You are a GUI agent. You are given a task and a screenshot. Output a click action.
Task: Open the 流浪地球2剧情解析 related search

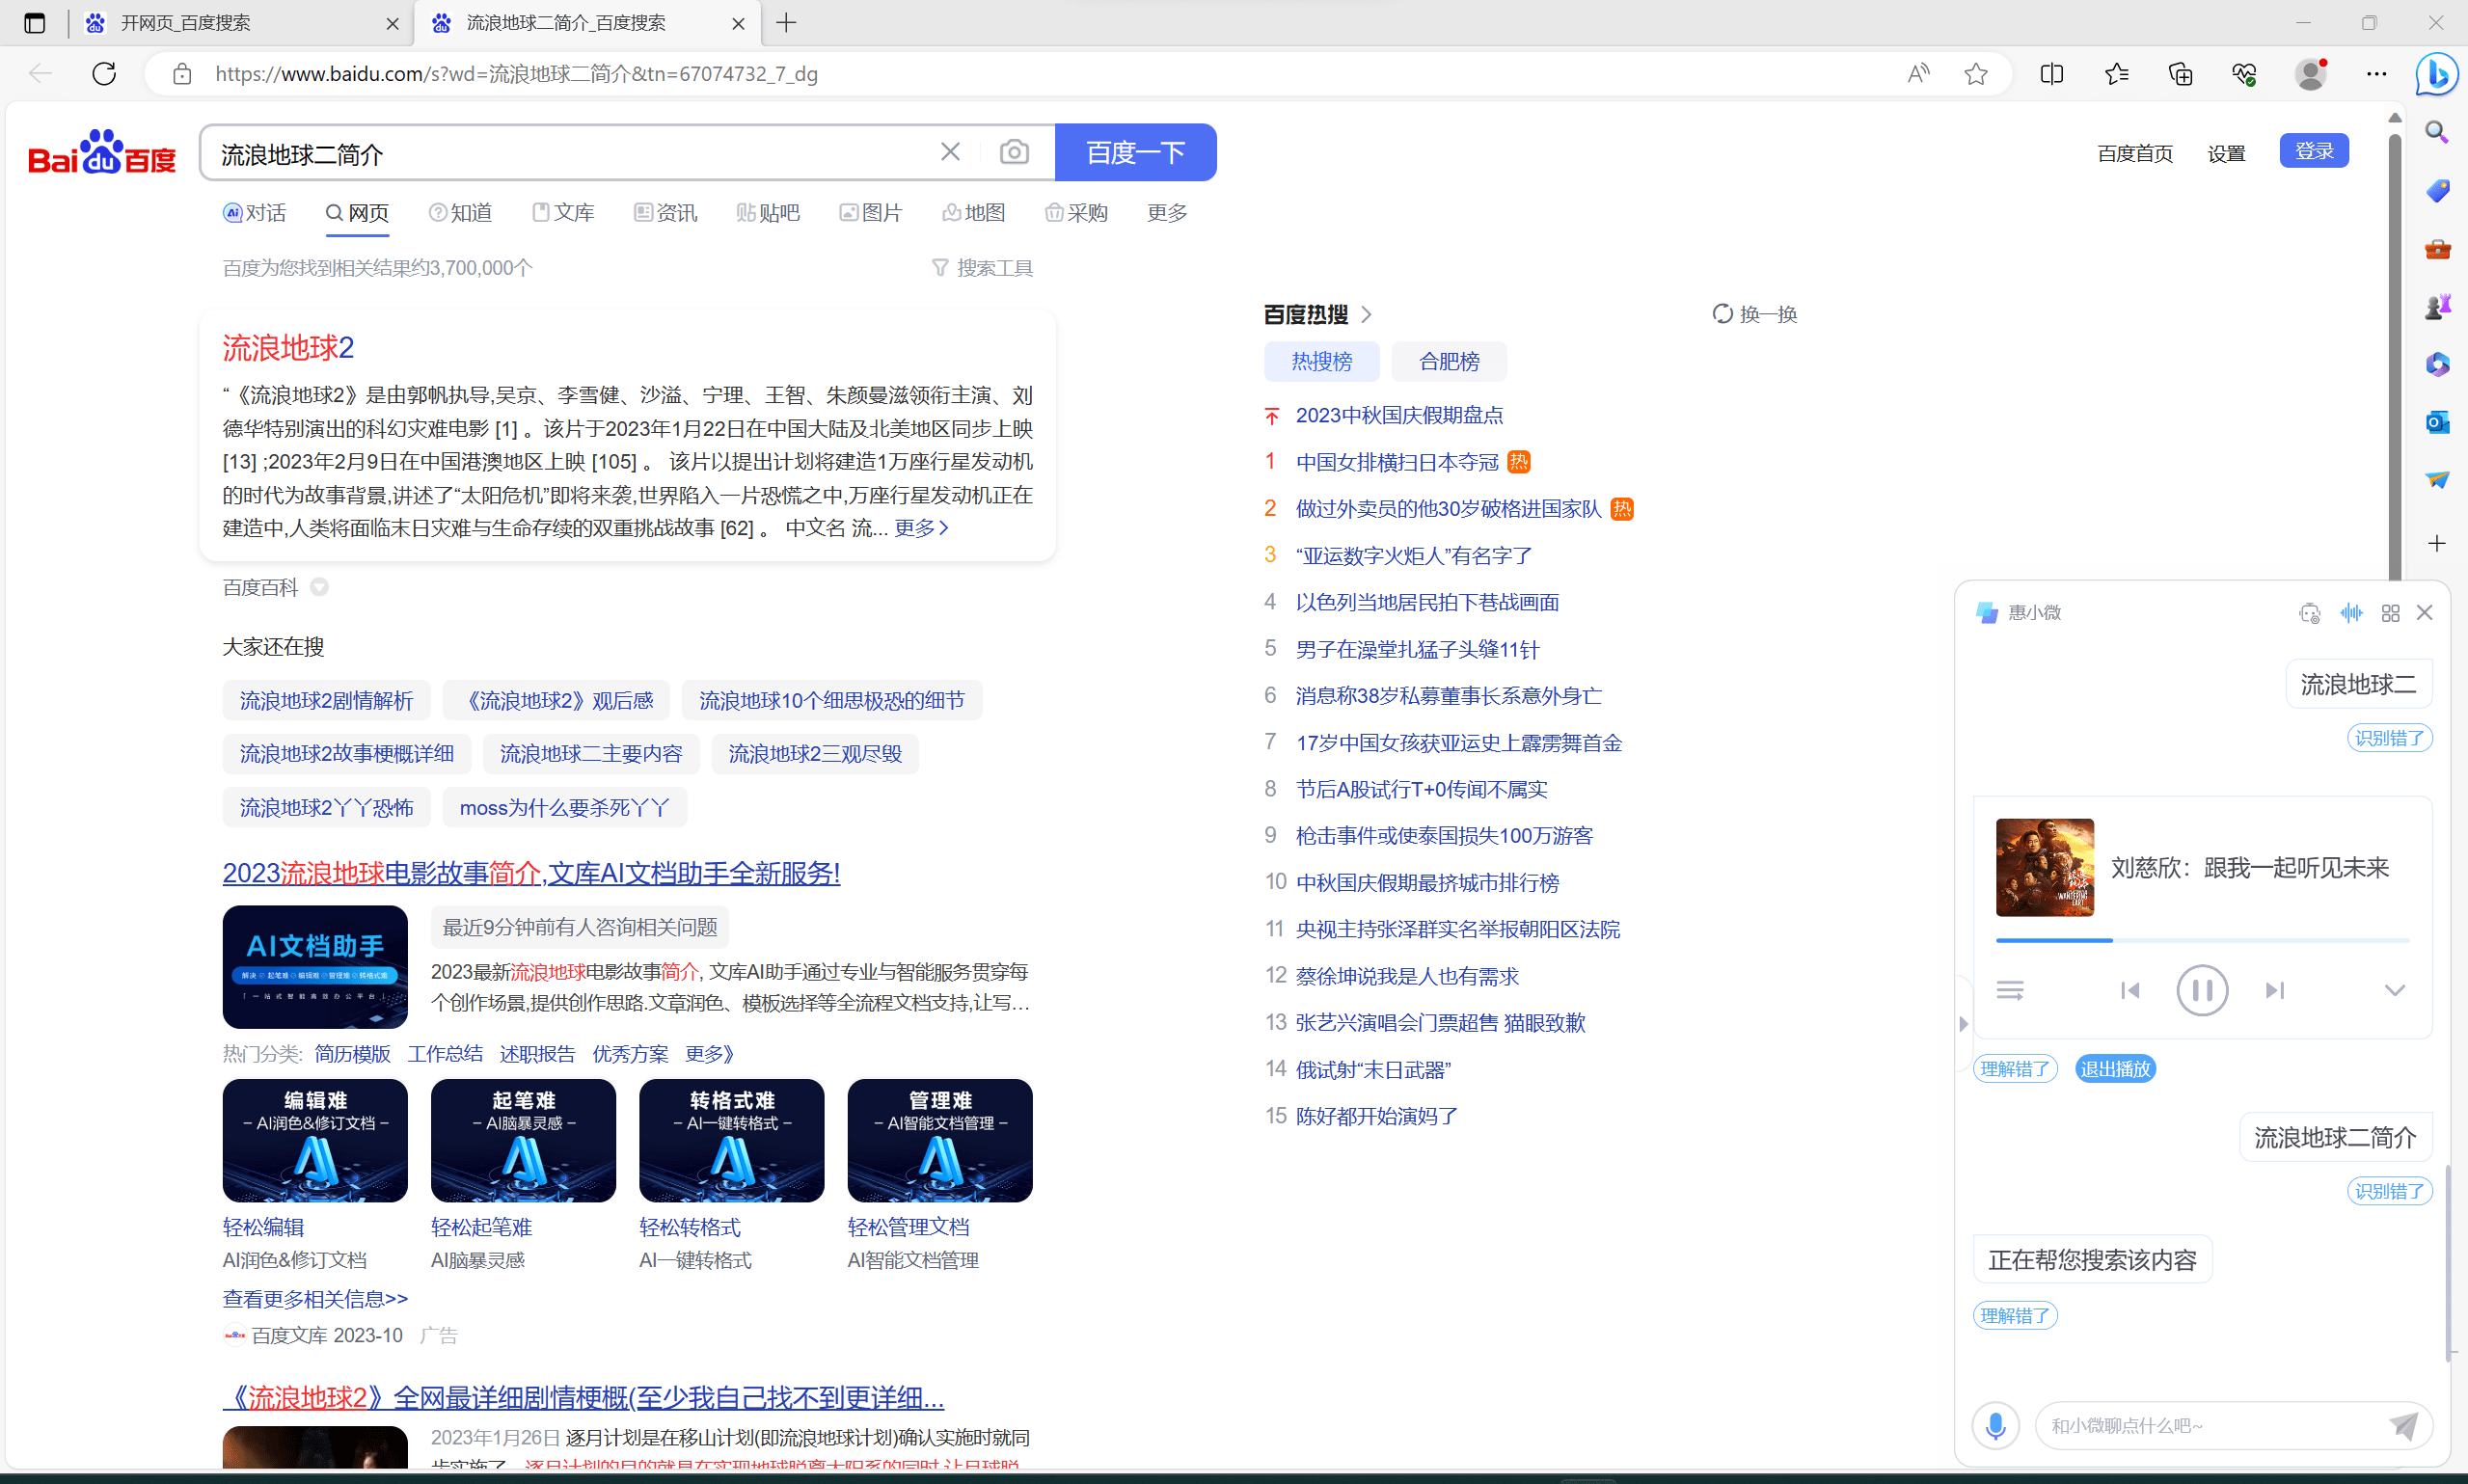tap(326, 700)
